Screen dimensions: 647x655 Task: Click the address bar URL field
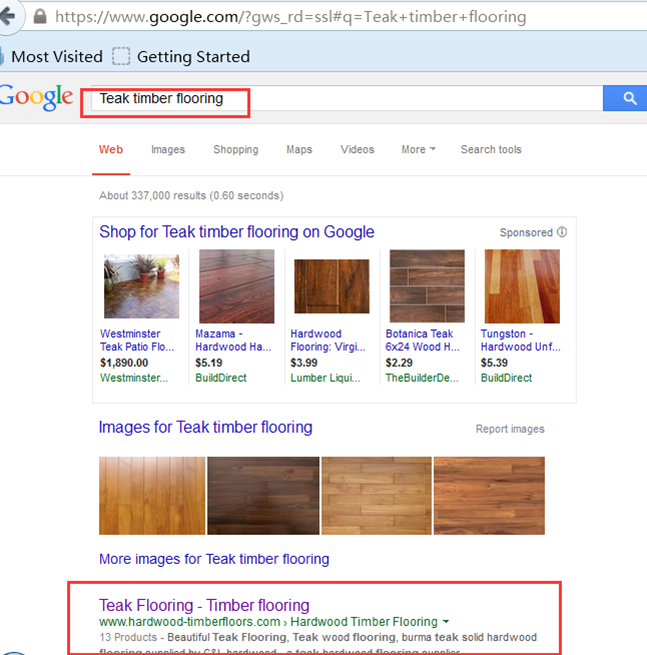pyautogui.click(x=334, y=17)
